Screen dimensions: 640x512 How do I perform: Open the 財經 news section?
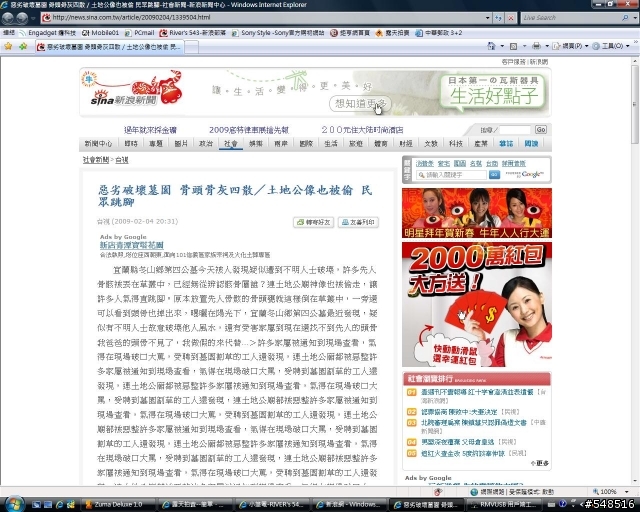tap(406, 143)
